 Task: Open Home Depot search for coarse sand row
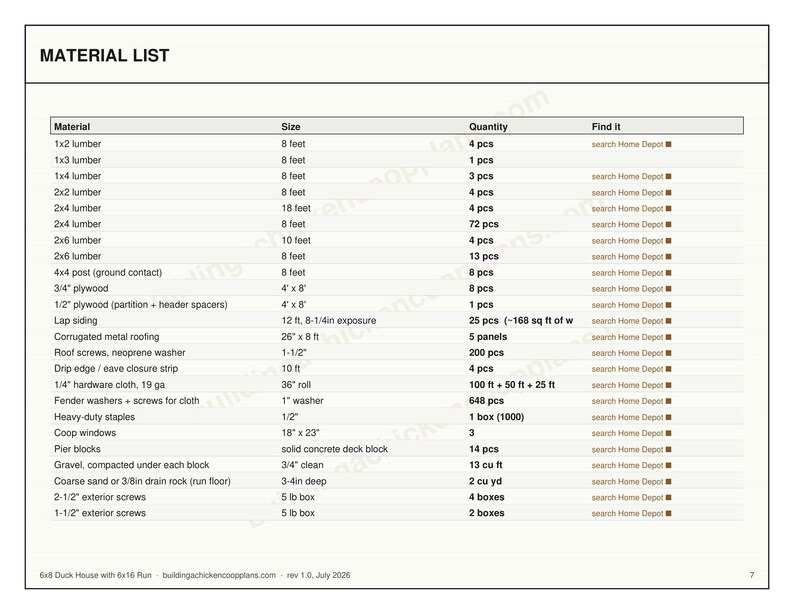627,481
